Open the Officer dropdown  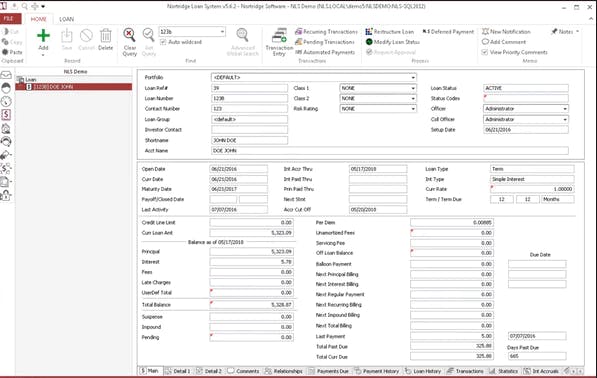[565, 109]
